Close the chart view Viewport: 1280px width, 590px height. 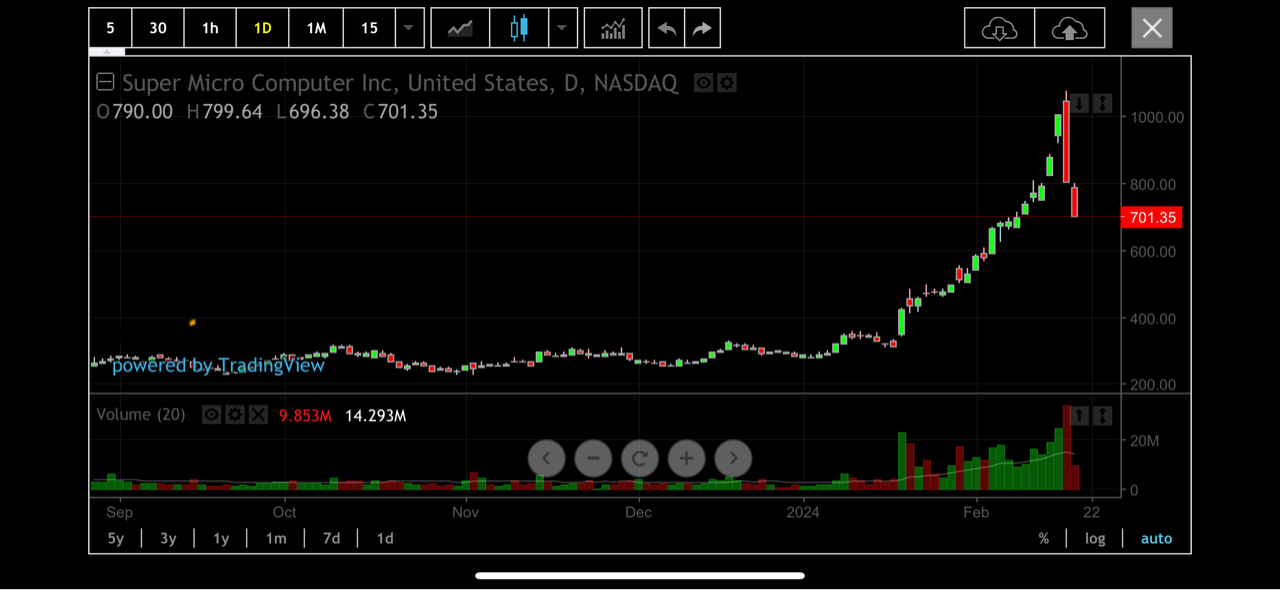[x=1152, y=28]
